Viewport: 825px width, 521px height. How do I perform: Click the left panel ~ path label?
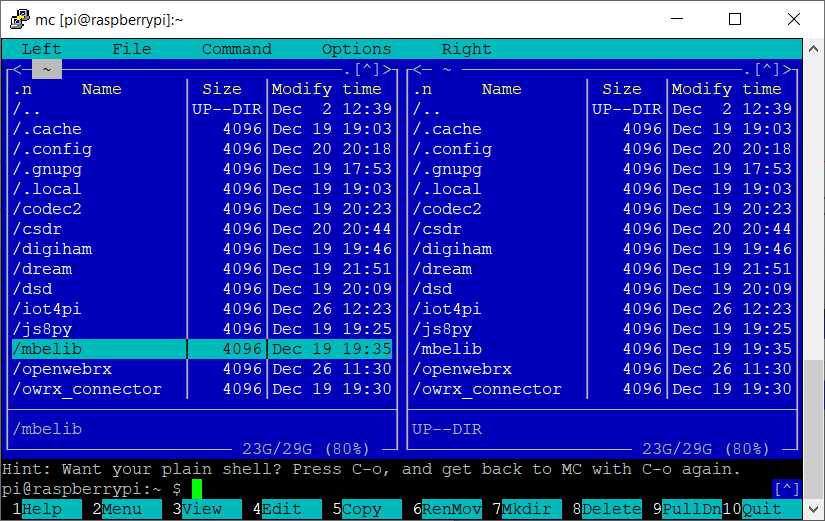pos(47,69)
